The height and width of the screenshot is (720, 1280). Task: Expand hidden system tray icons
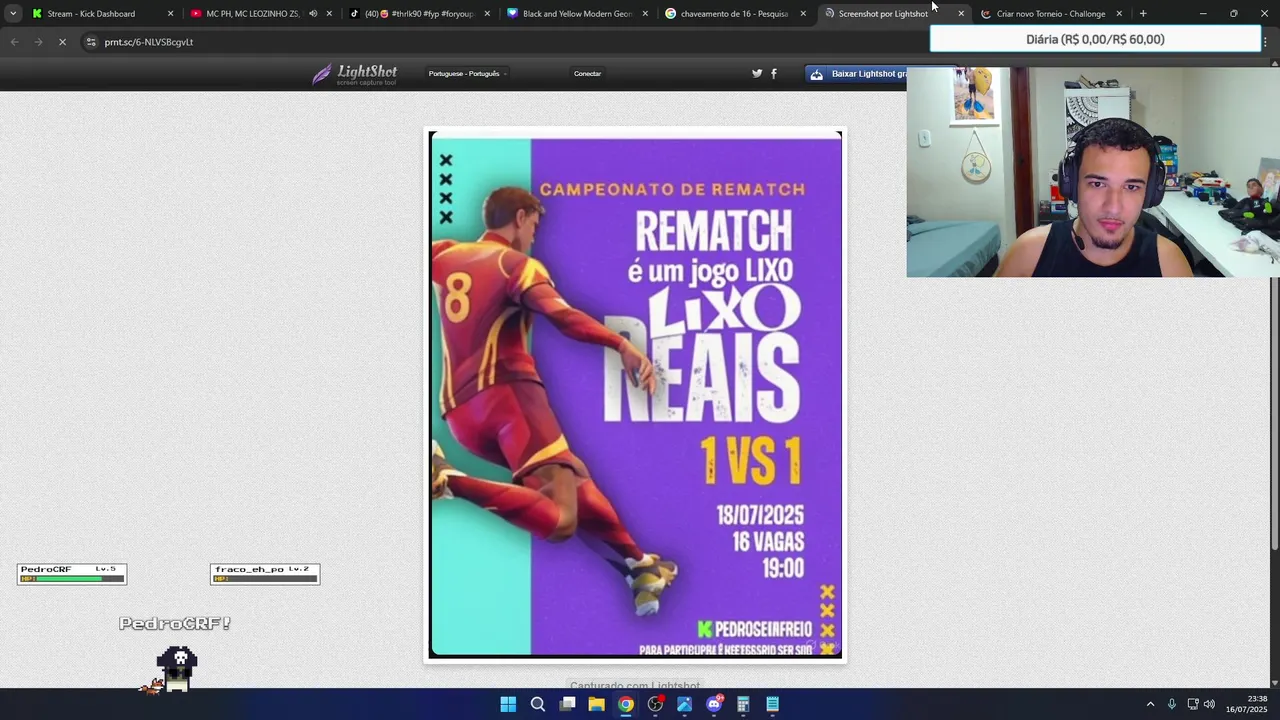1150,704
